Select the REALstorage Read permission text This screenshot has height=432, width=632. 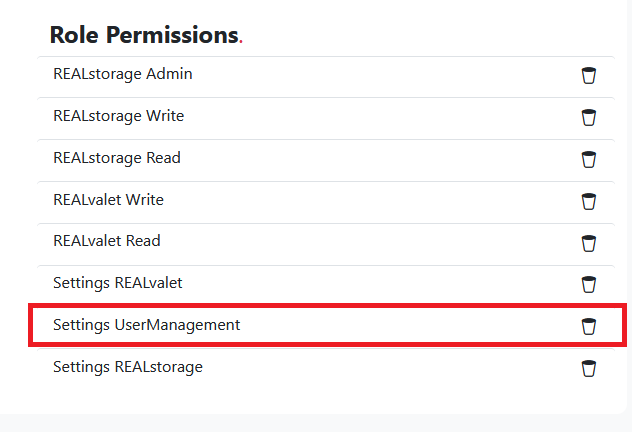117,158
